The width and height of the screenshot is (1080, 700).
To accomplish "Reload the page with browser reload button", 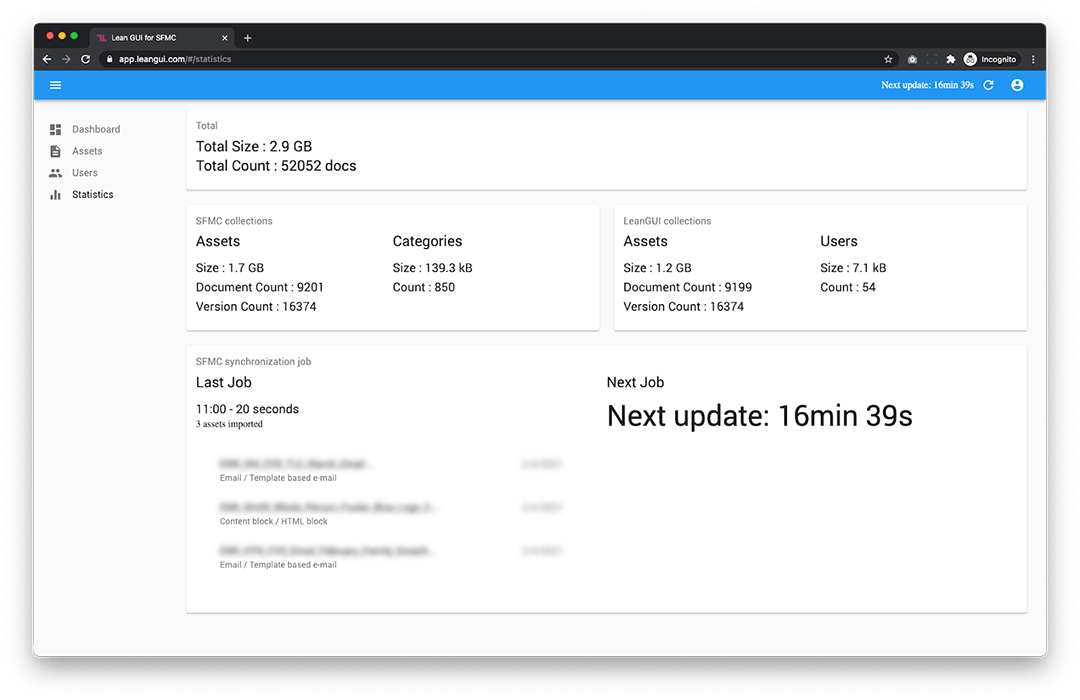I will tap(85, 59).
